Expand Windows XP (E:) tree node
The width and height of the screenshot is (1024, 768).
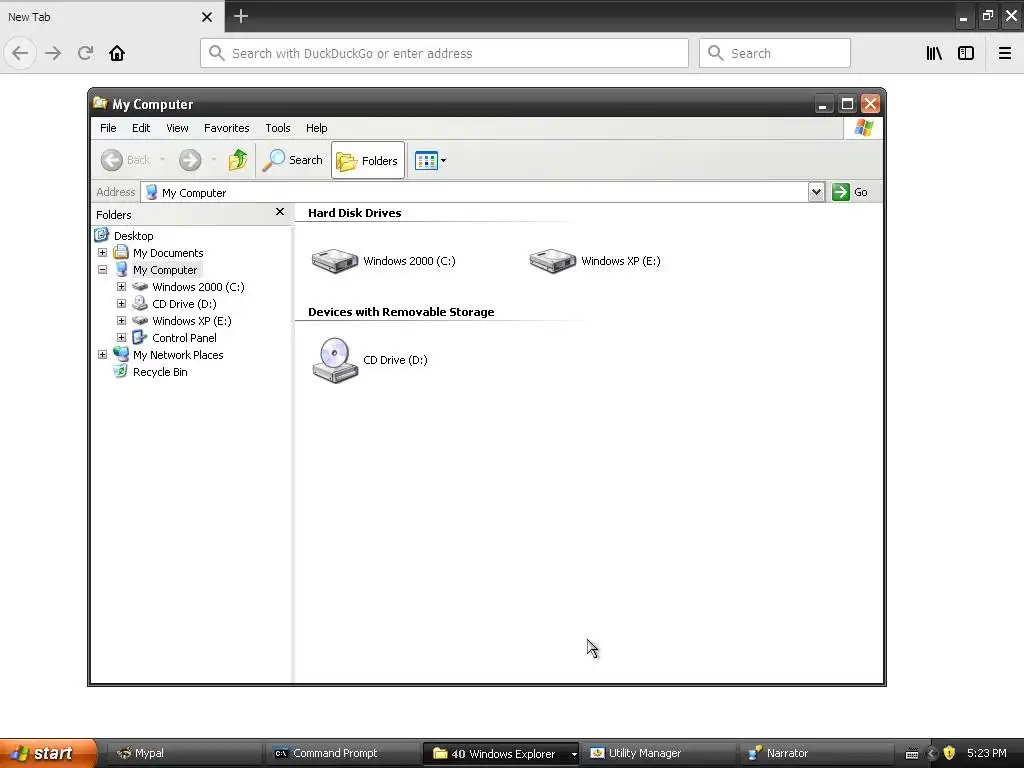point(121,321)
